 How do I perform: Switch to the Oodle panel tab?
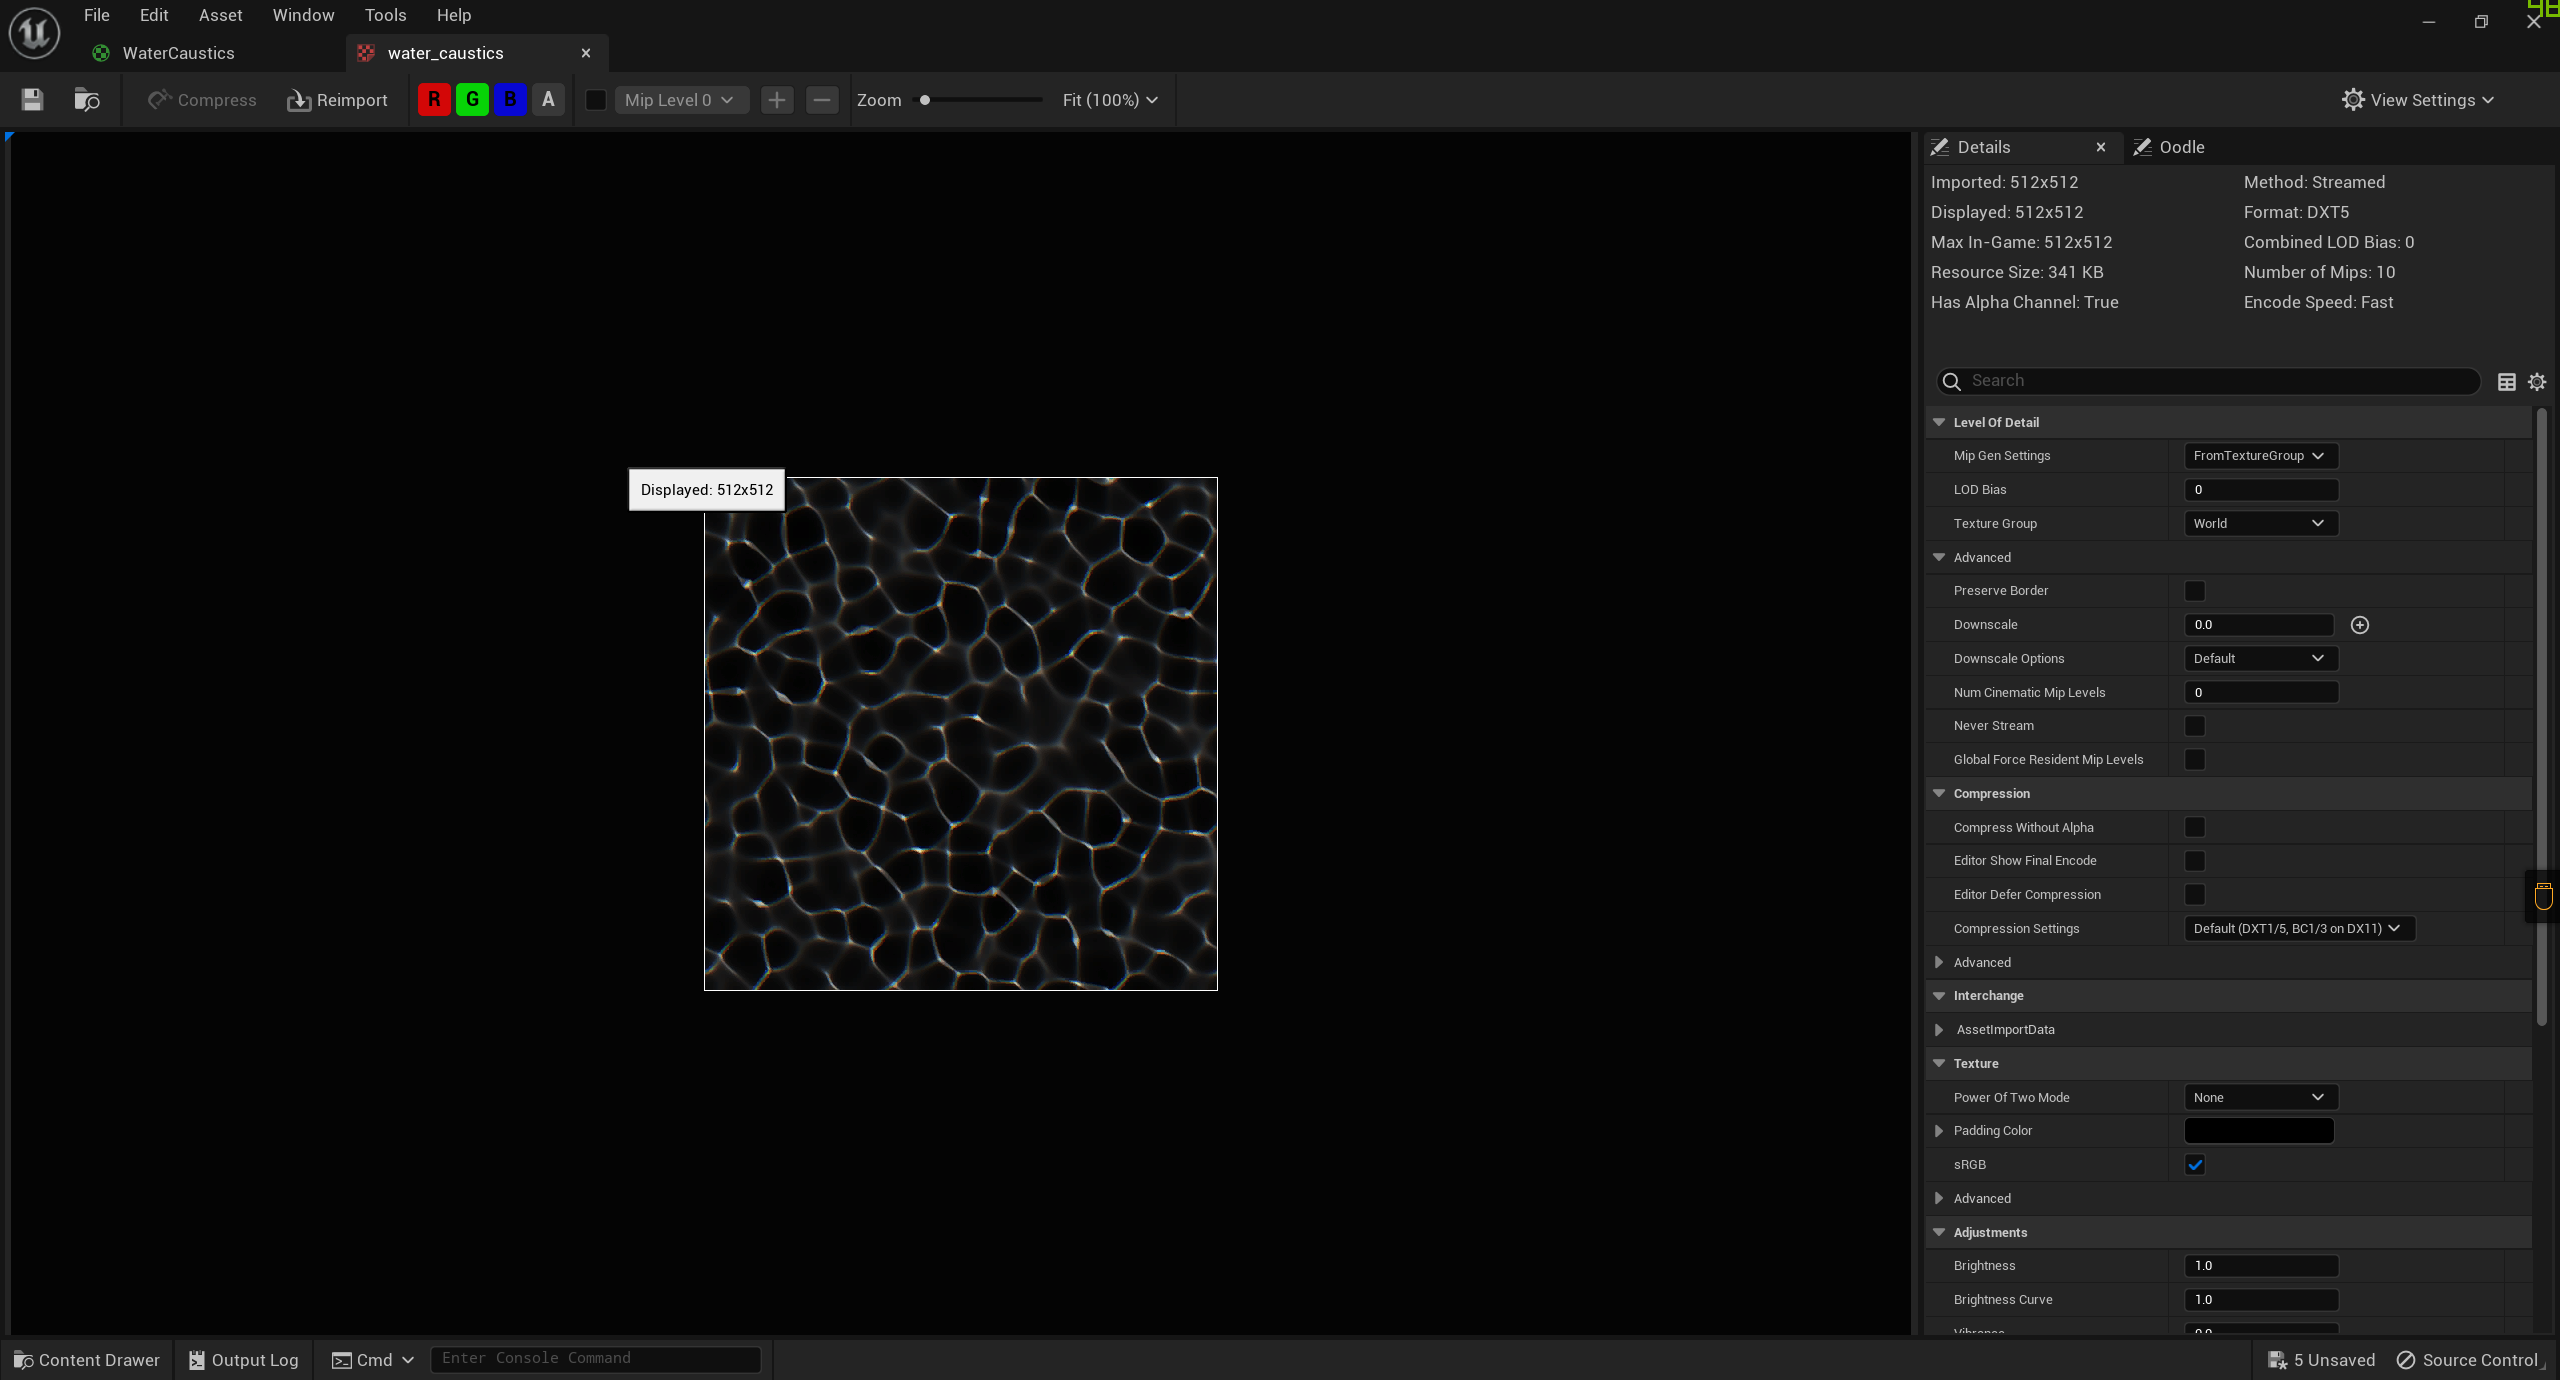point(2170,147)
